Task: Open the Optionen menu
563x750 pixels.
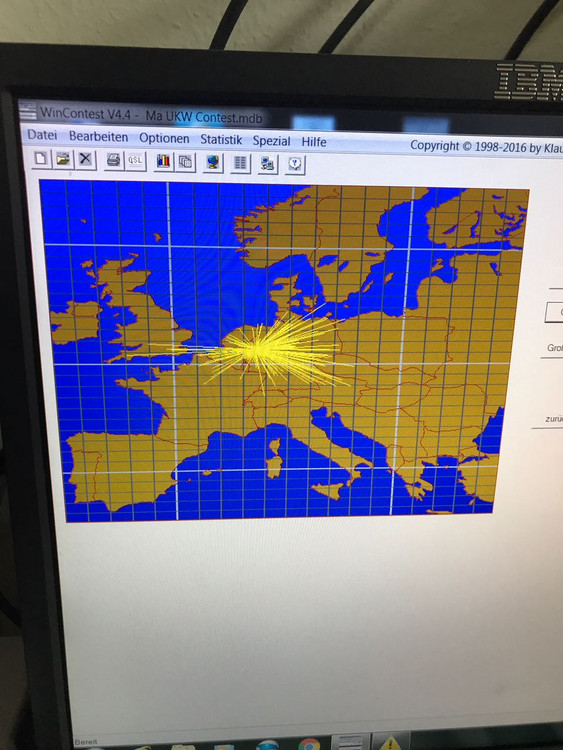Action: tap(164, 138)
